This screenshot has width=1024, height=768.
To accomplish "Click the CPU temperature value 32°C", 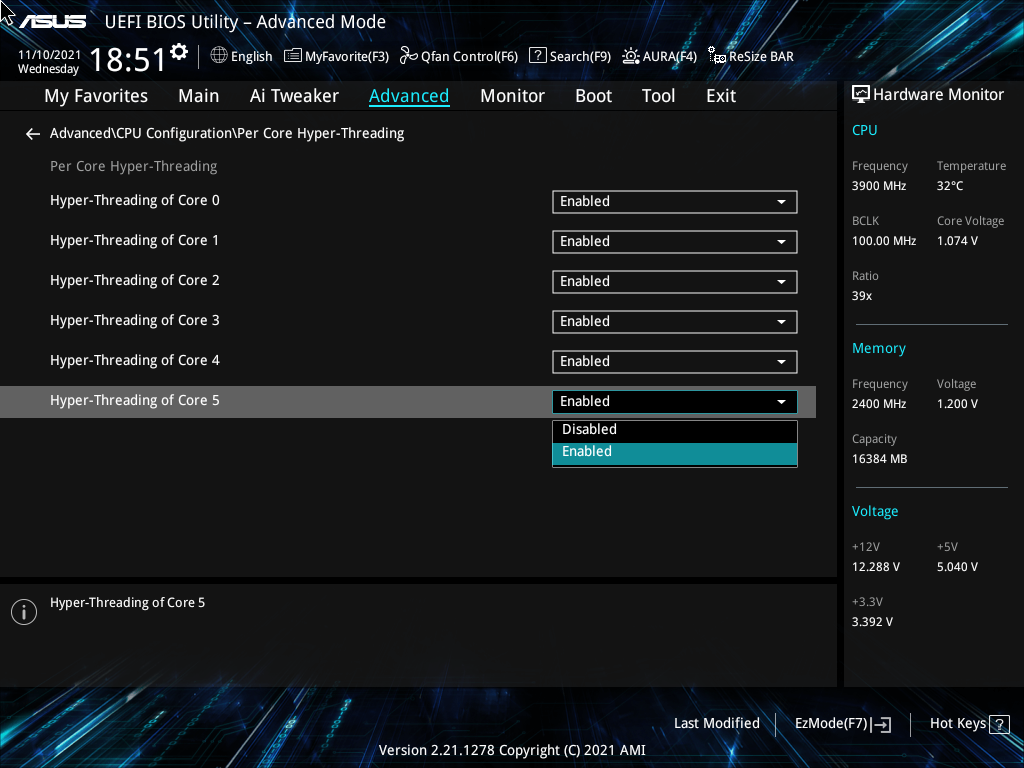I will [950, 186].
